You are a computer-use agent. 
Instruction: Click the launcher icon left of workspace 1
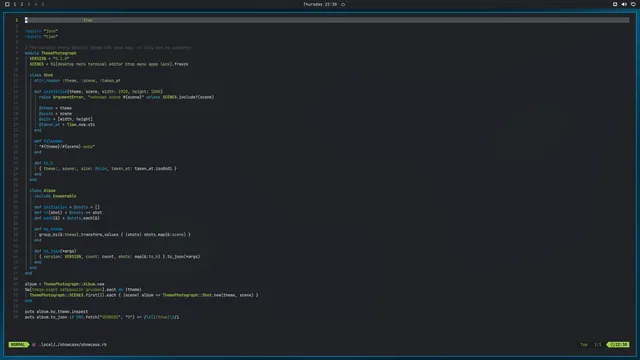tap(7, 4)
